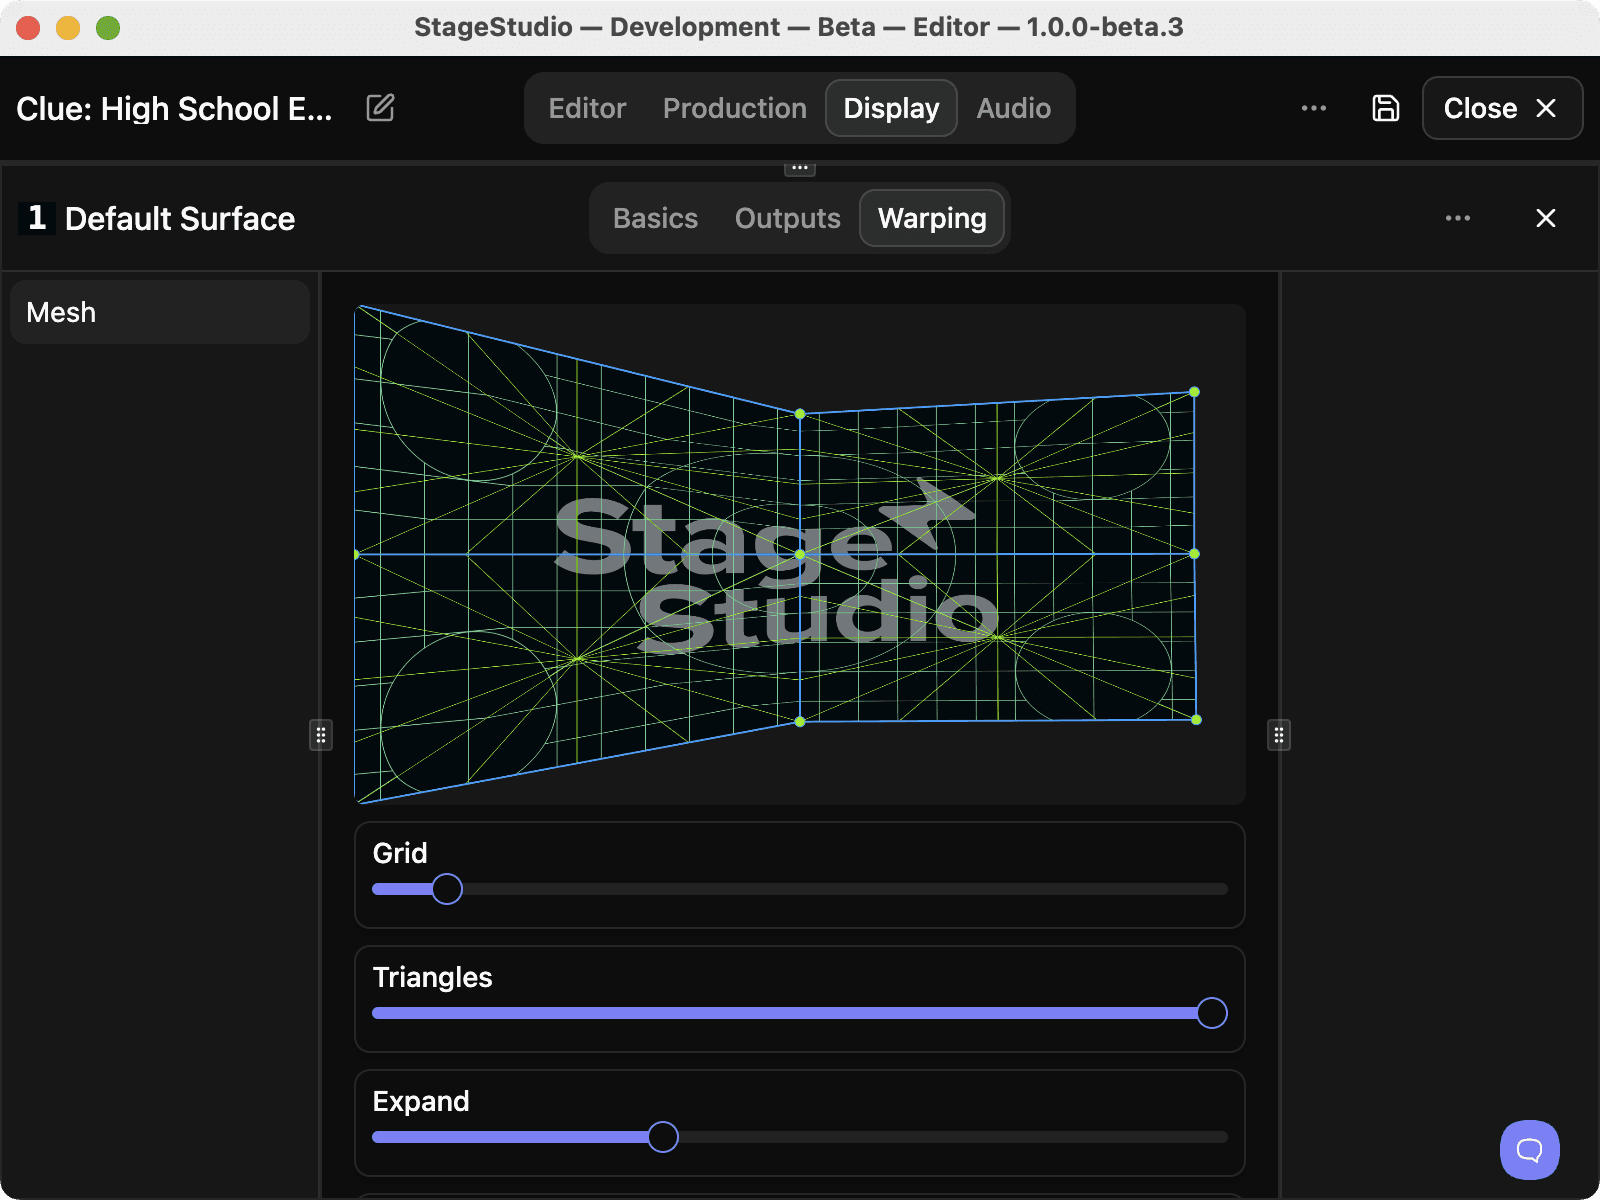
Task: Select the bottom-center mesh control point
Action: (x=800, y=721)
